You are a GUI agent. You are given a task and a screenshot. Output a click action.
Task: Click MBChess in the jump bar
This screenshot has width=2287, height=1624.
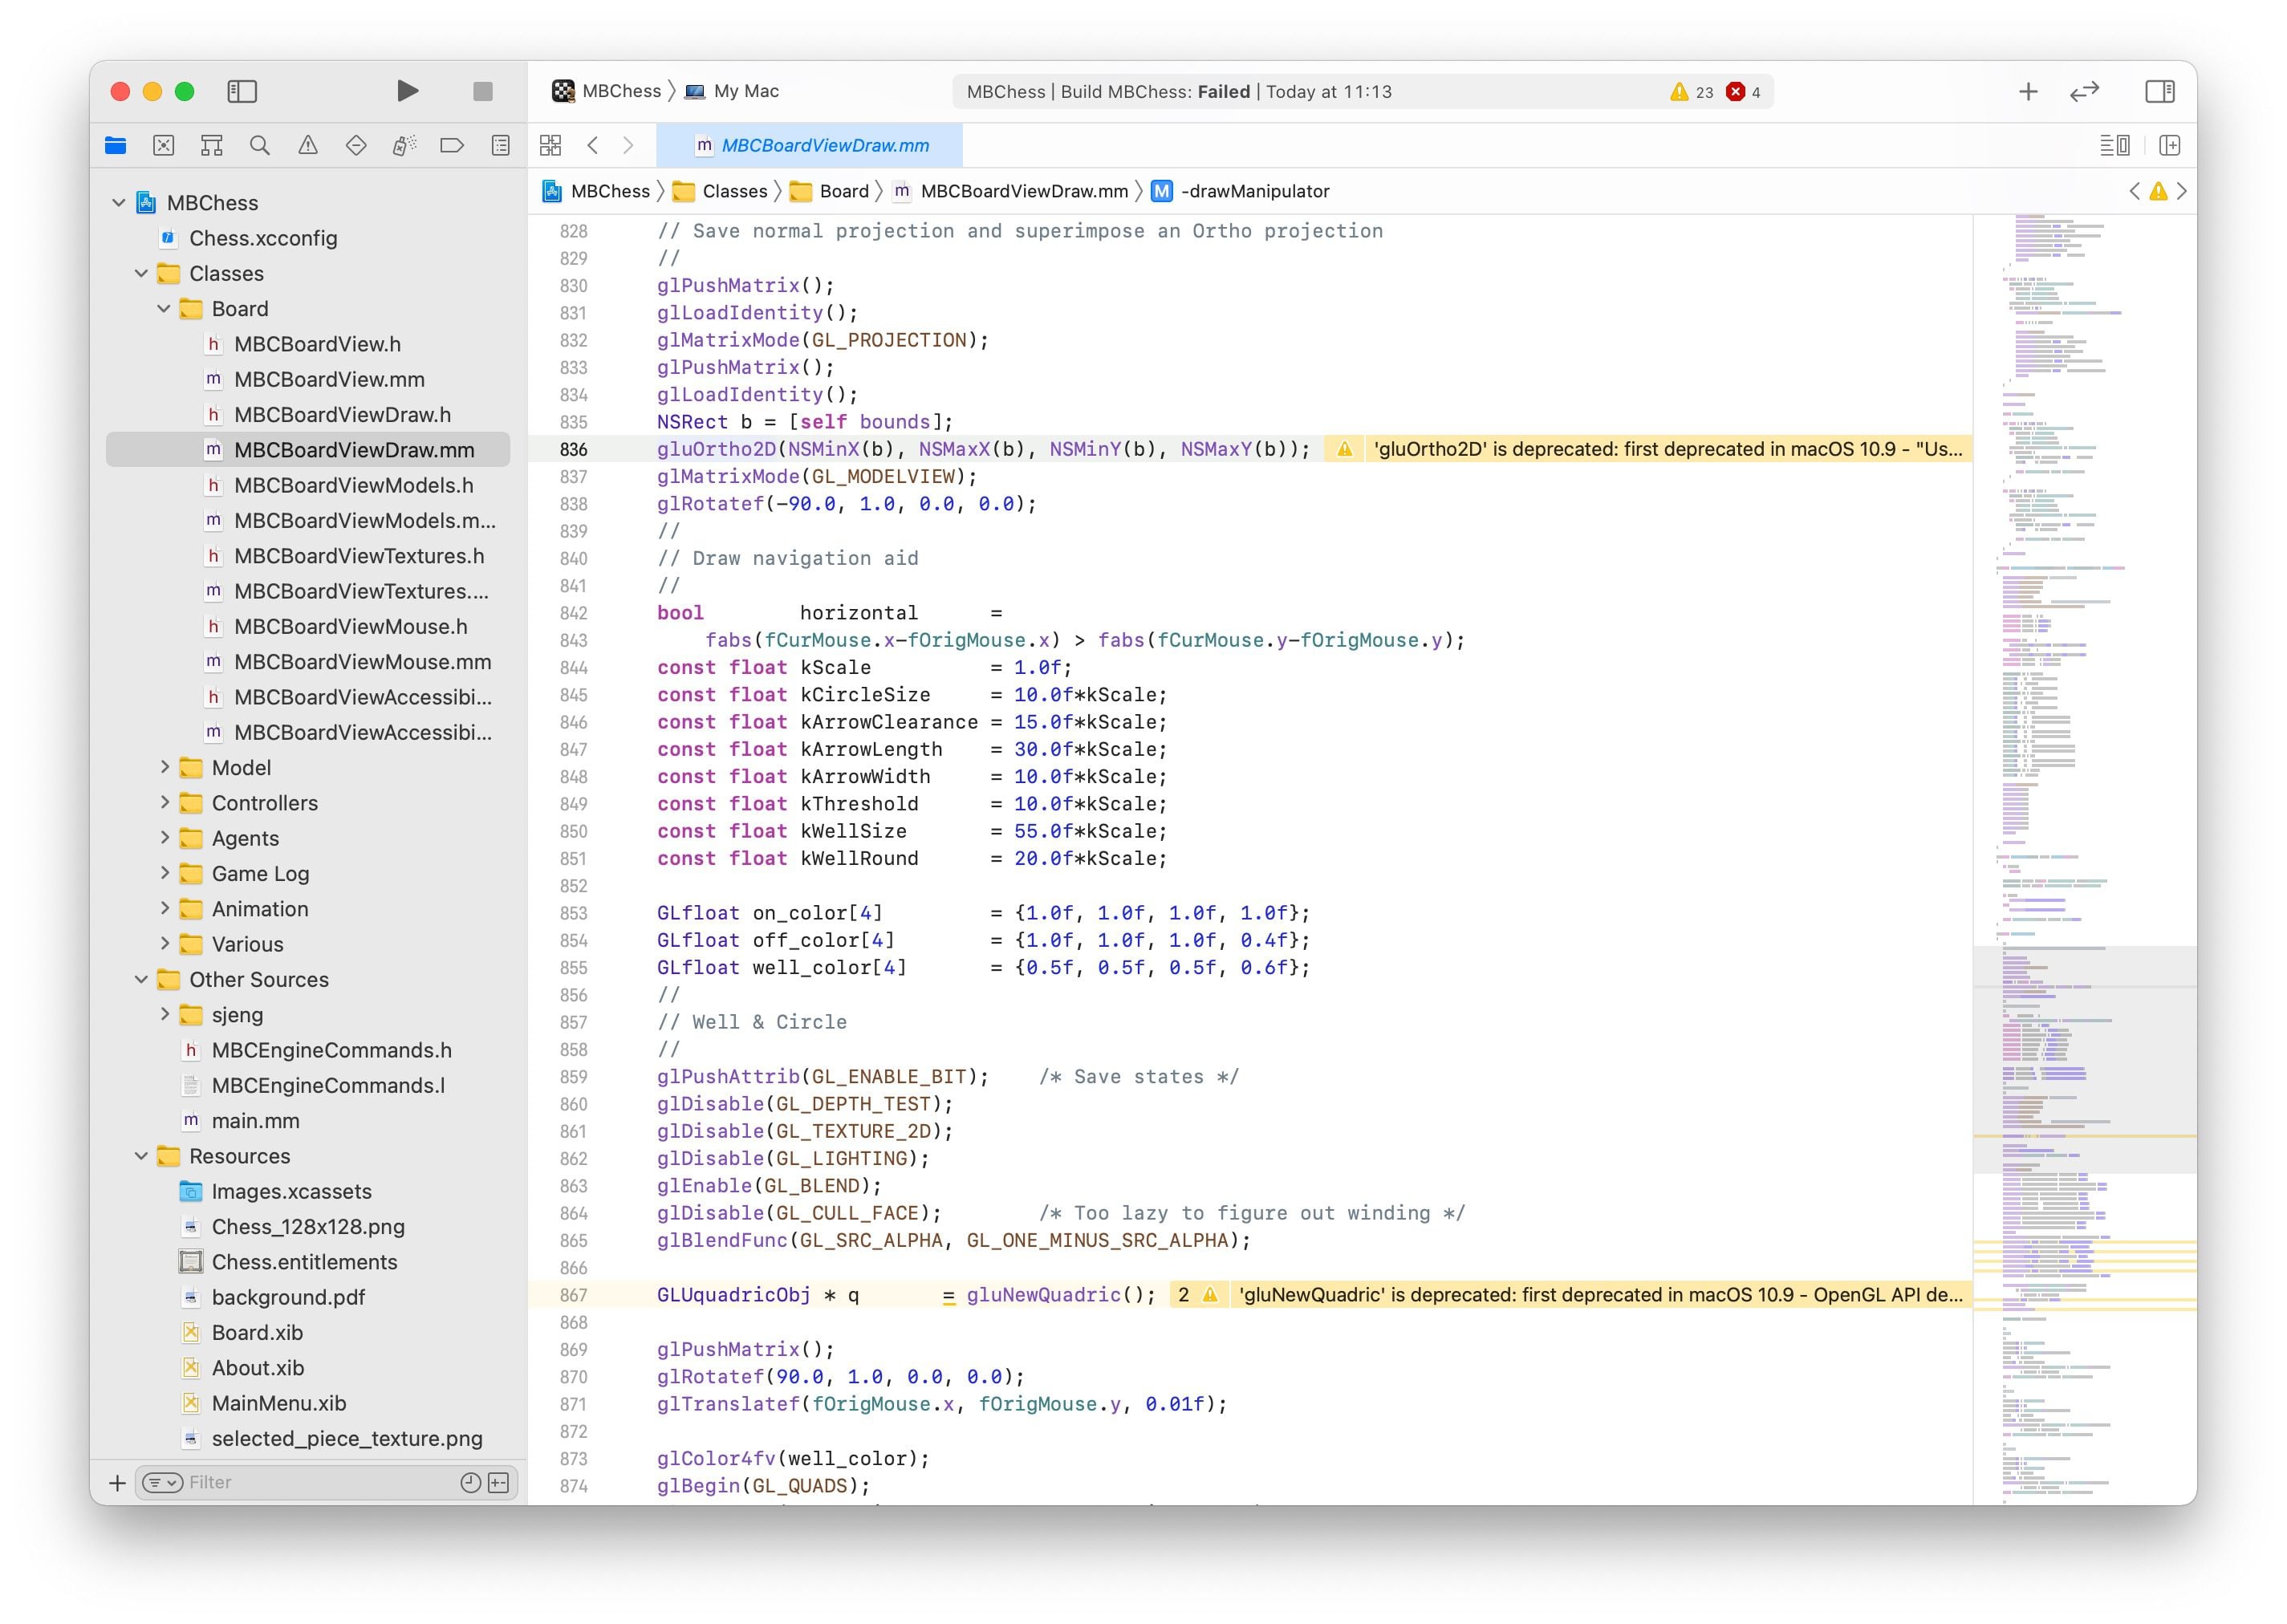tap(596, 191)
